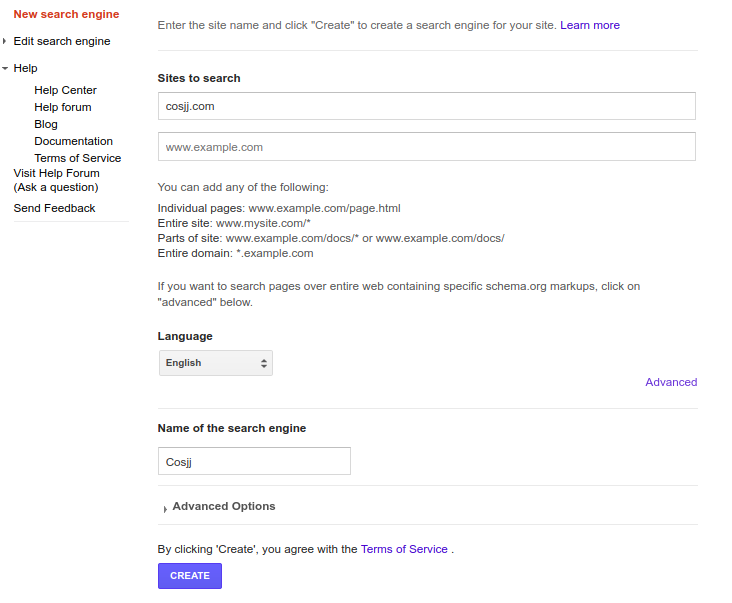Click the Sites to search heading
This screenshot has width=732, height=603.
pyautogui.click(x=199, y=78)
